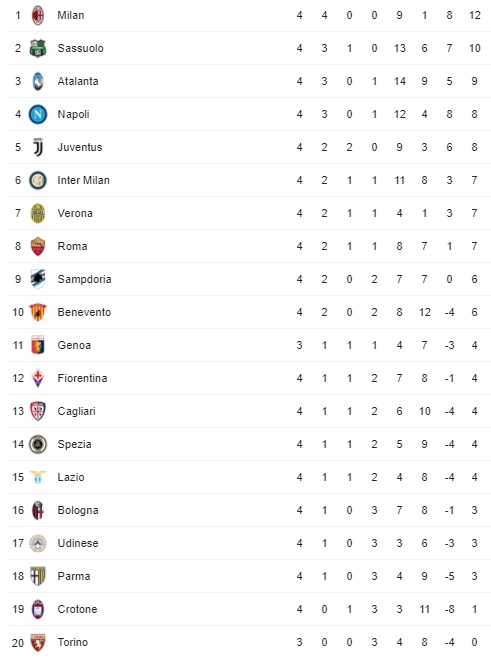This screenshot has width=491, height=665.
Task: Click the Inter Milan round crest
Action: [x=38, y=180]
